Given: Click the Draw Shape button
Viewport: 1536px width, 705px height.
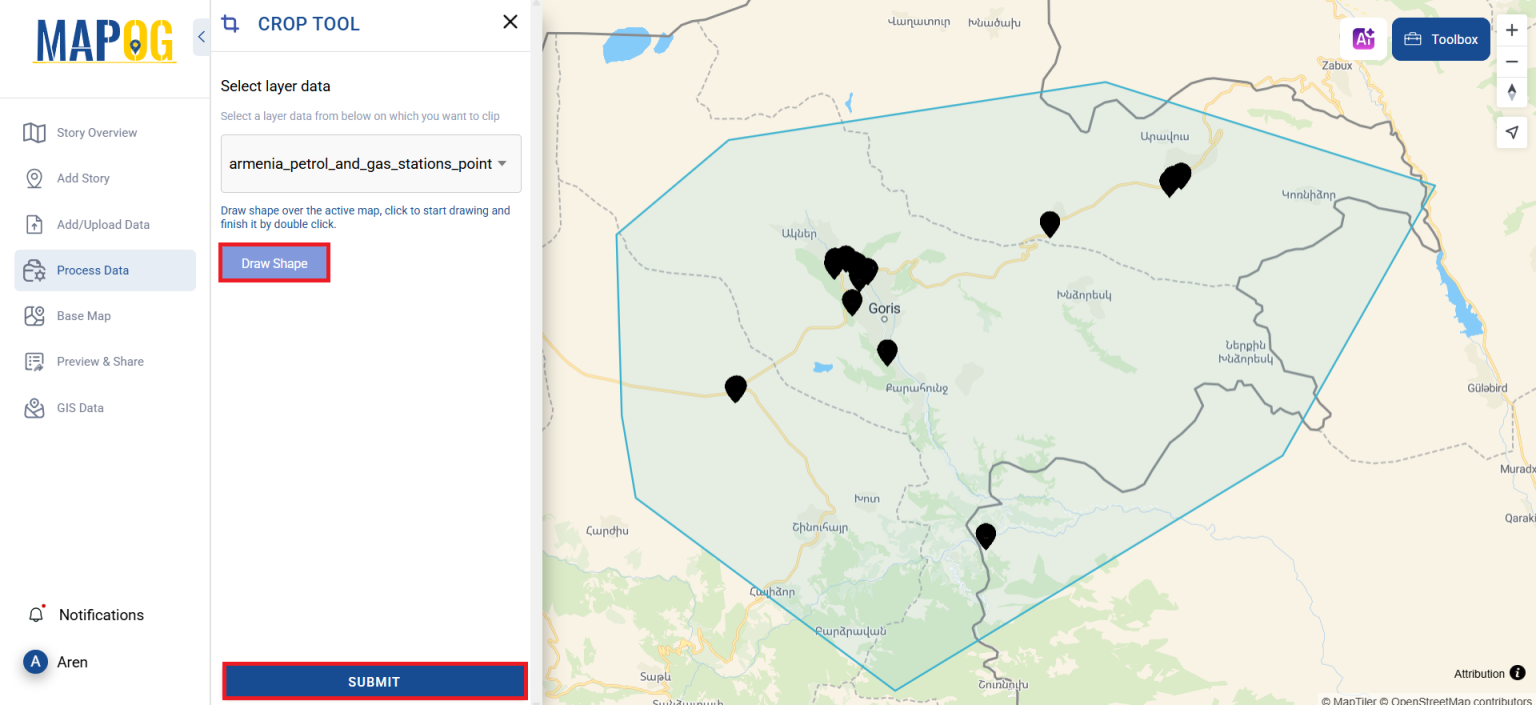Looking at the screenshot, I should [273, 262].
